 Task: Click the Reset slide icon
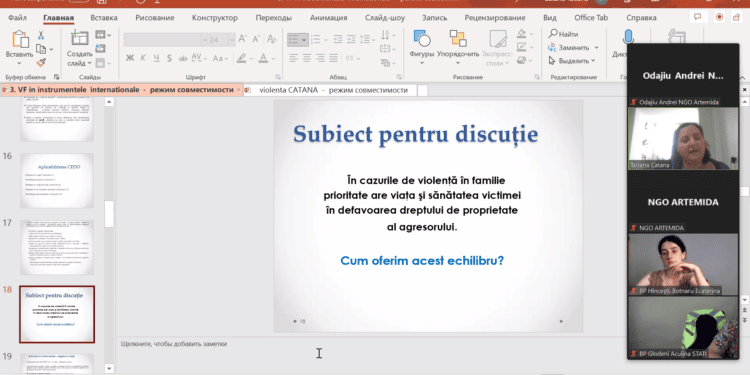pyautogui.click(x=100, y=48)
